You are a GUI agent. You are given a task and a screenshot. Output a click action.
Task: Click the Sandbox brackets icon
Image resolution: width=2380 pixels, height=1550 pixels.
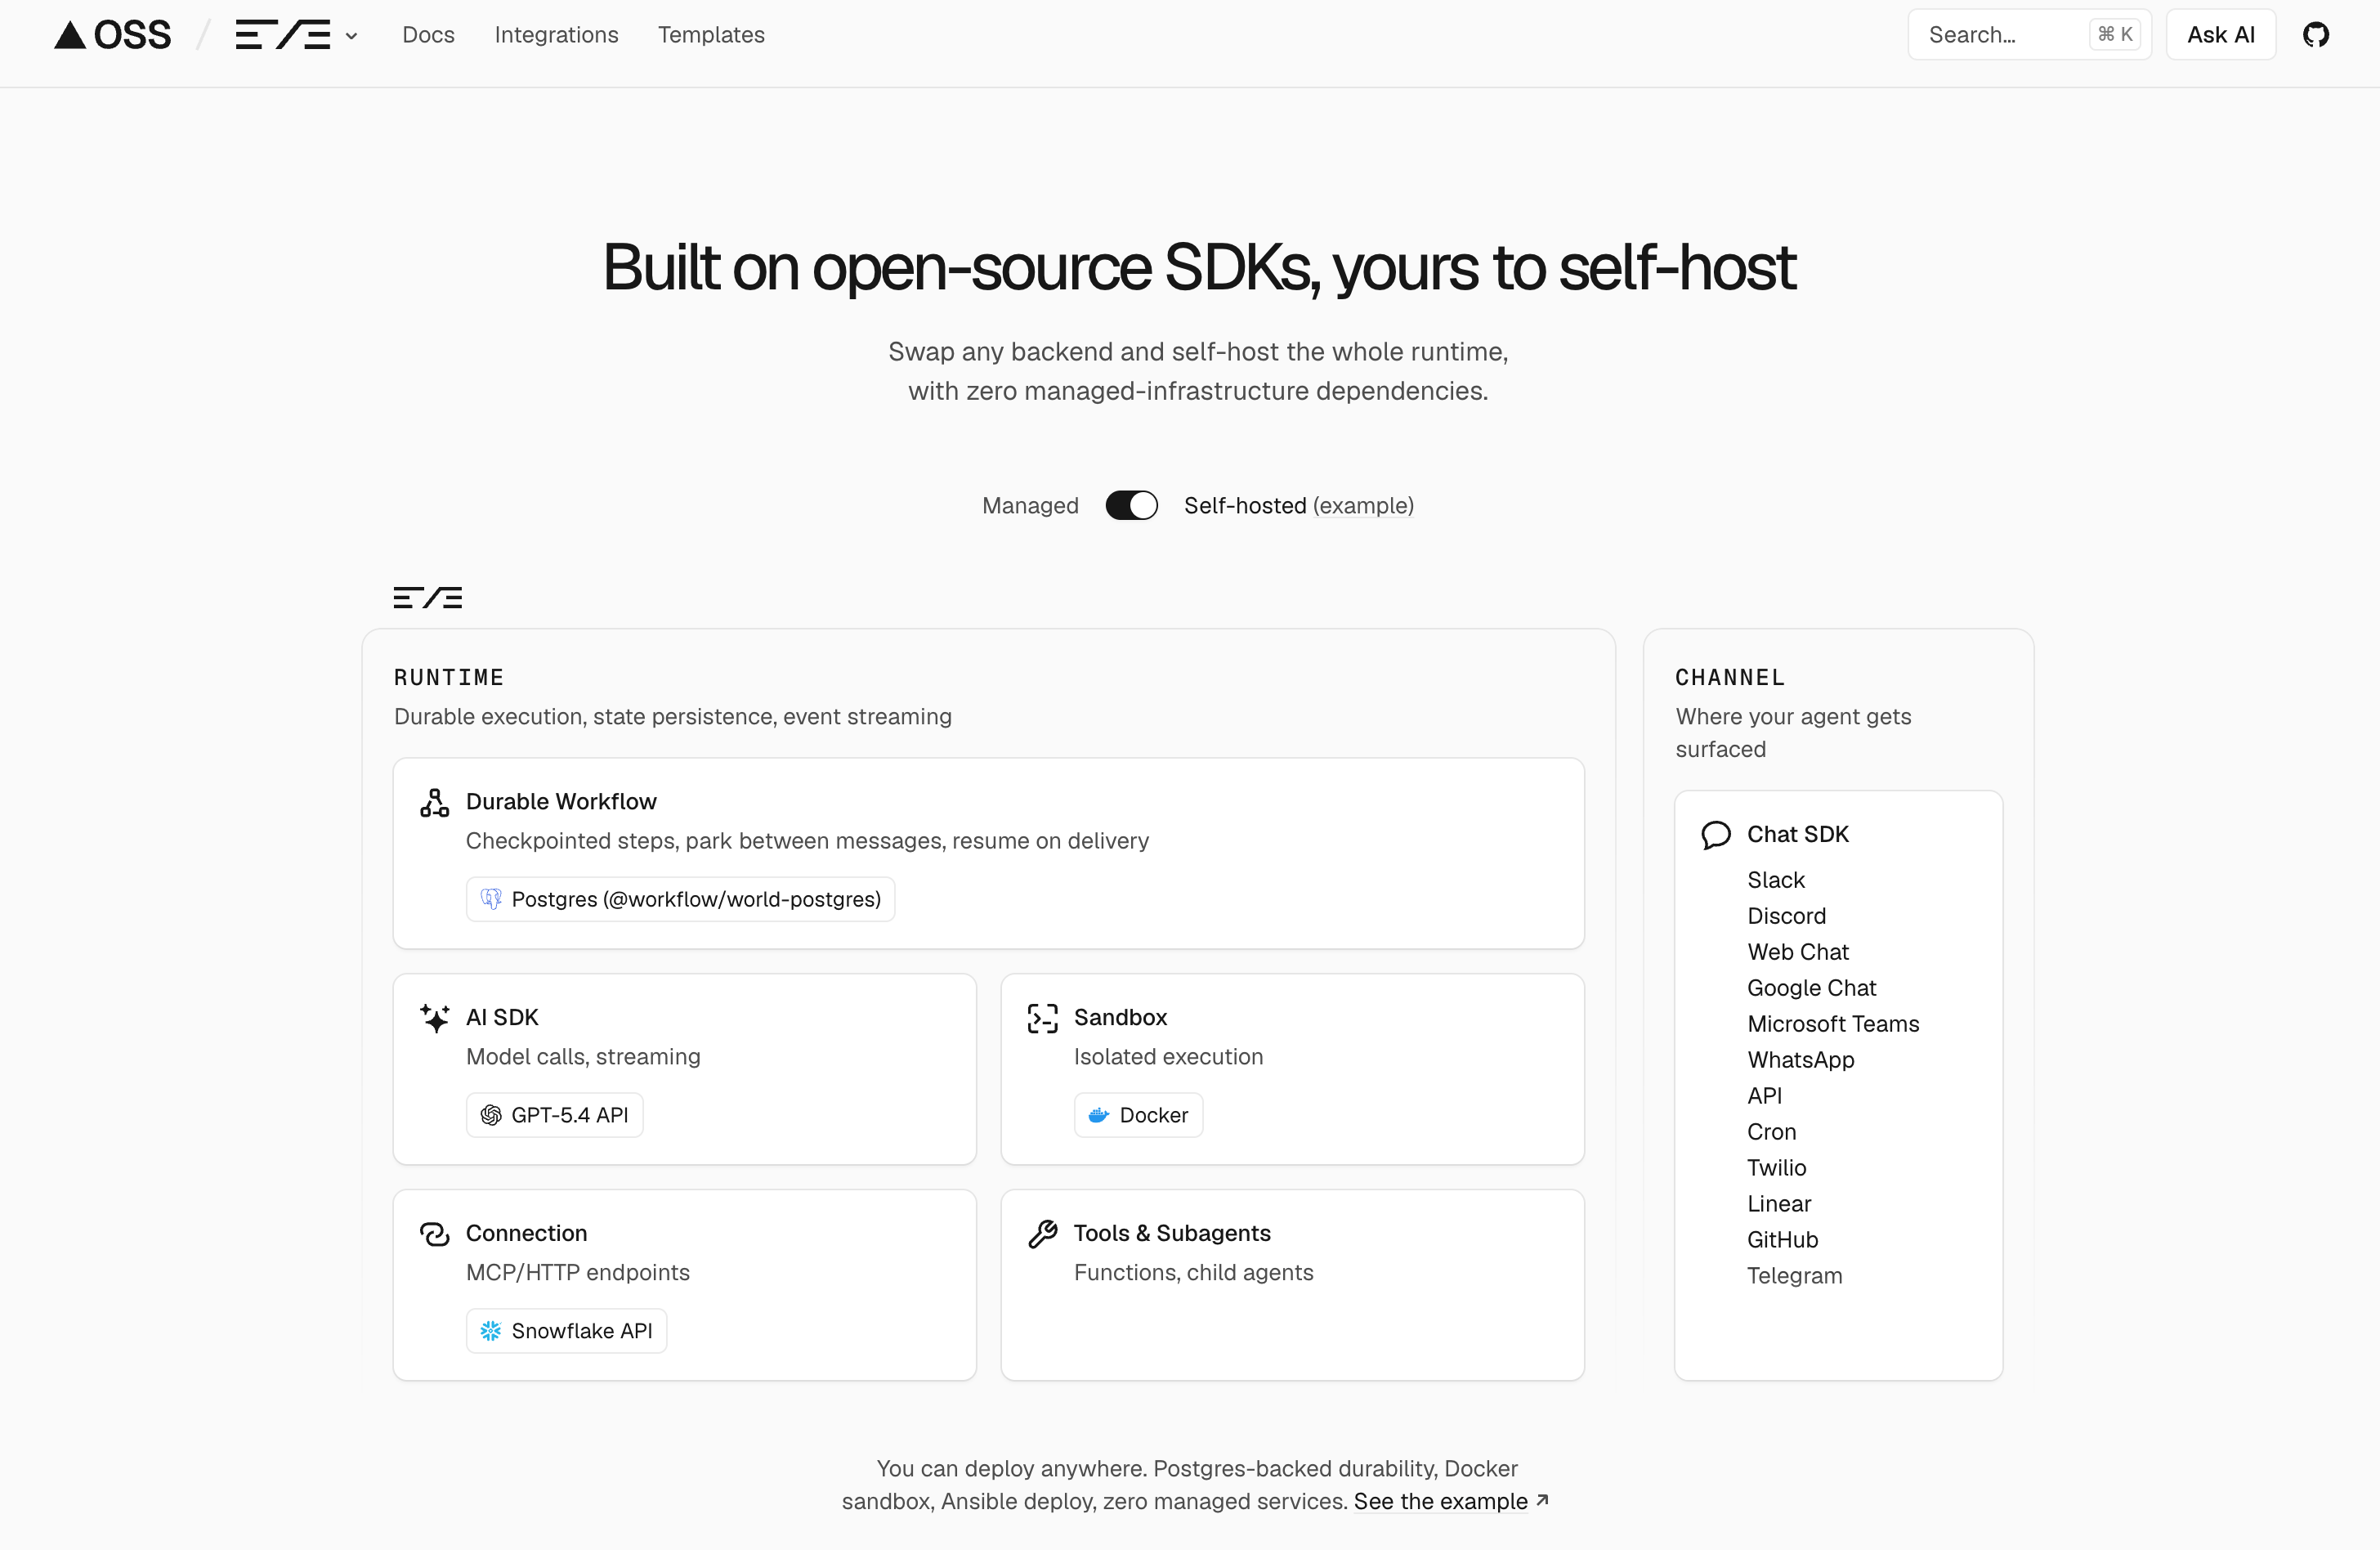pyautogui.click(x=1042, y=1018)
